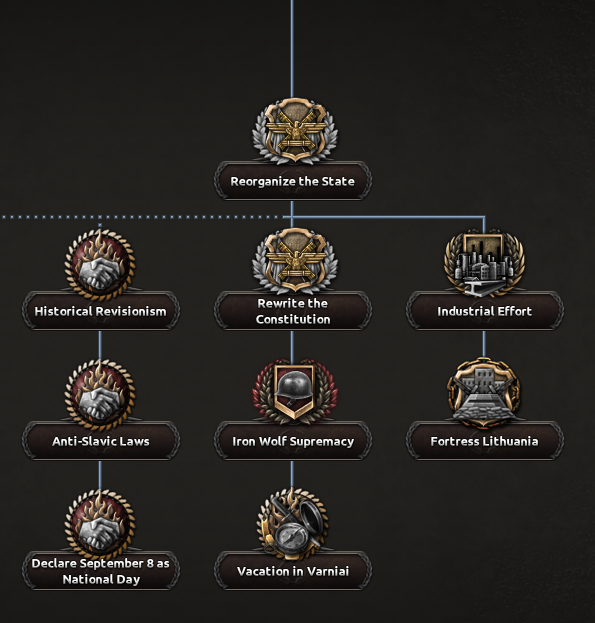Select the Anti-Slavic Laws focus label

coord(101,441)
